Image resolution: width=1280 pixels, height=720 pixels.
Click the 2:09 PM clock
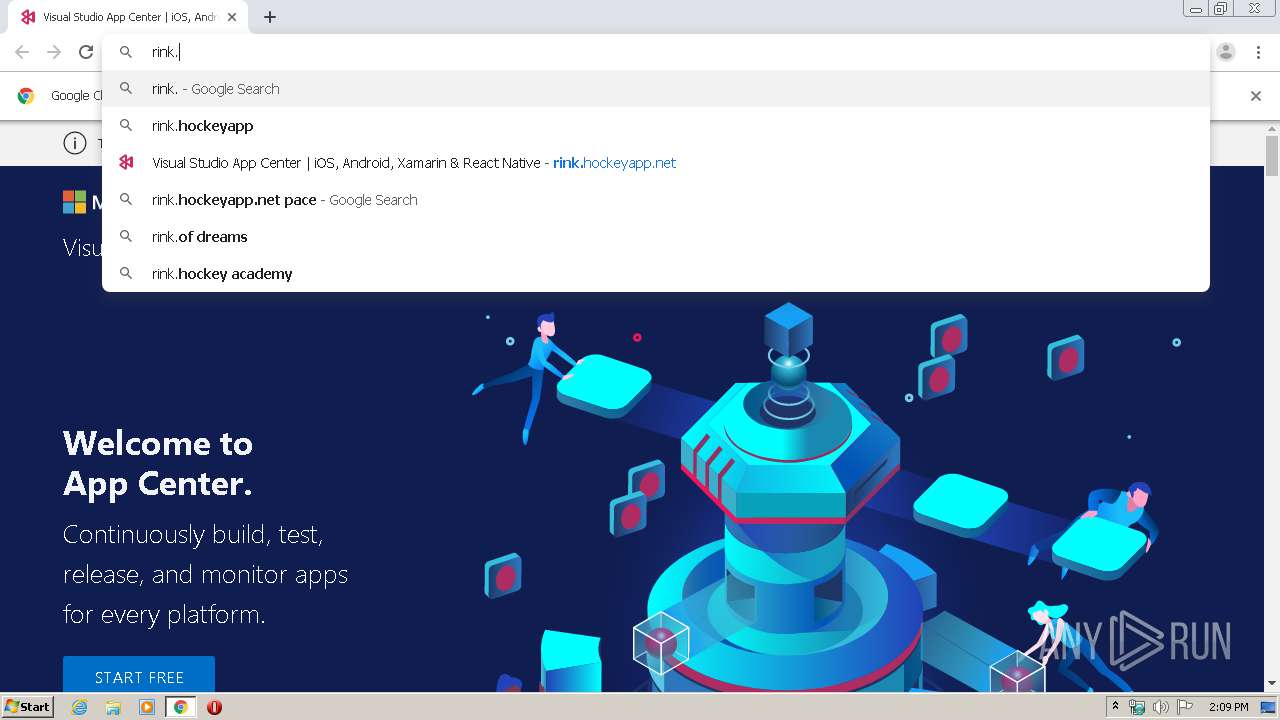click(1228, 707)
